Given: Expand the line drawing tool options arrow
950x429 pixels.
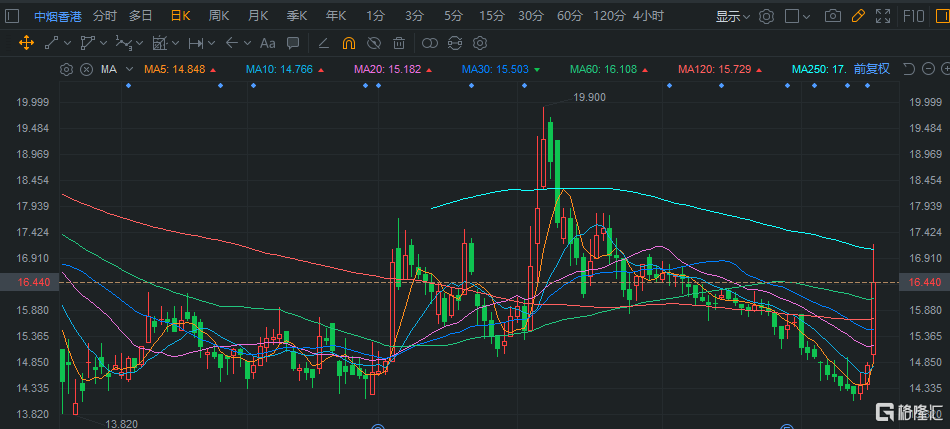Looking at the screenshot, I should (67, 43).
